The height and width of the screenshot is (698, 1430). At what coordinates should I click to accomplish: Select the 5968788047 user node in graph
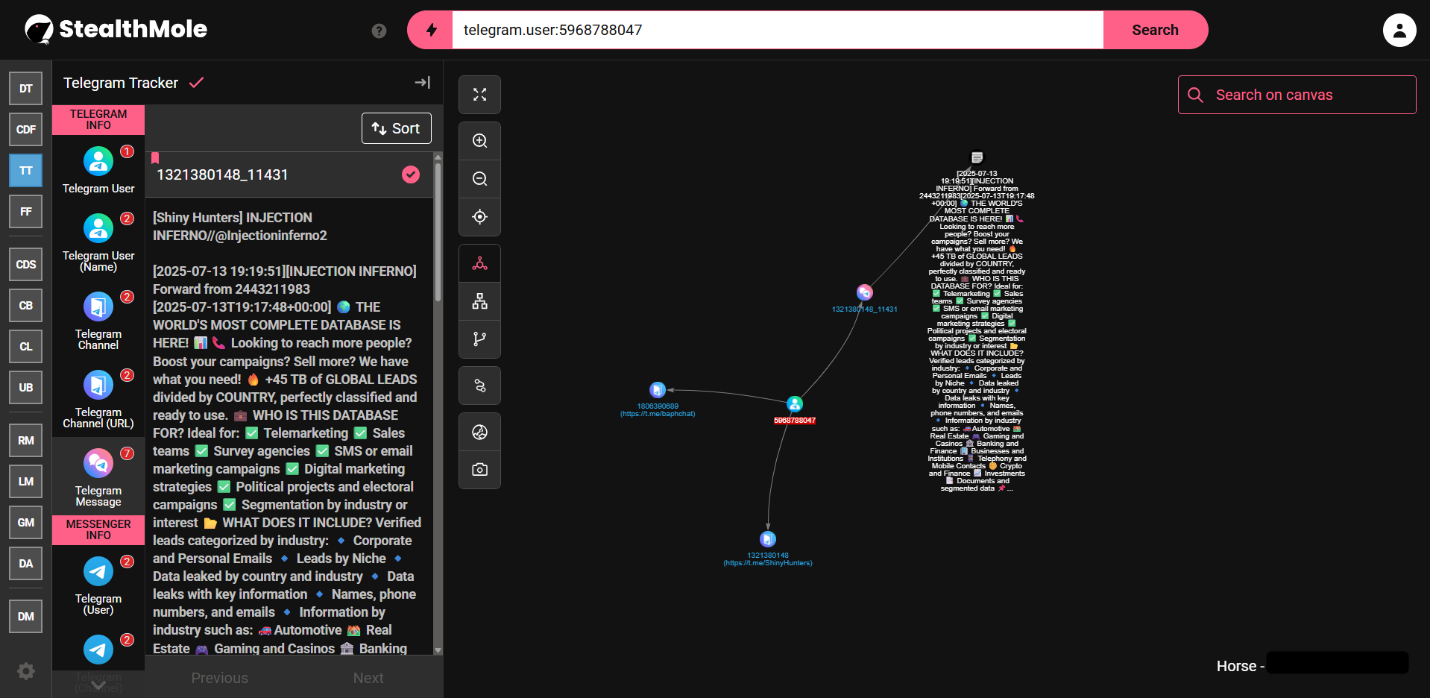click(794, 404)
